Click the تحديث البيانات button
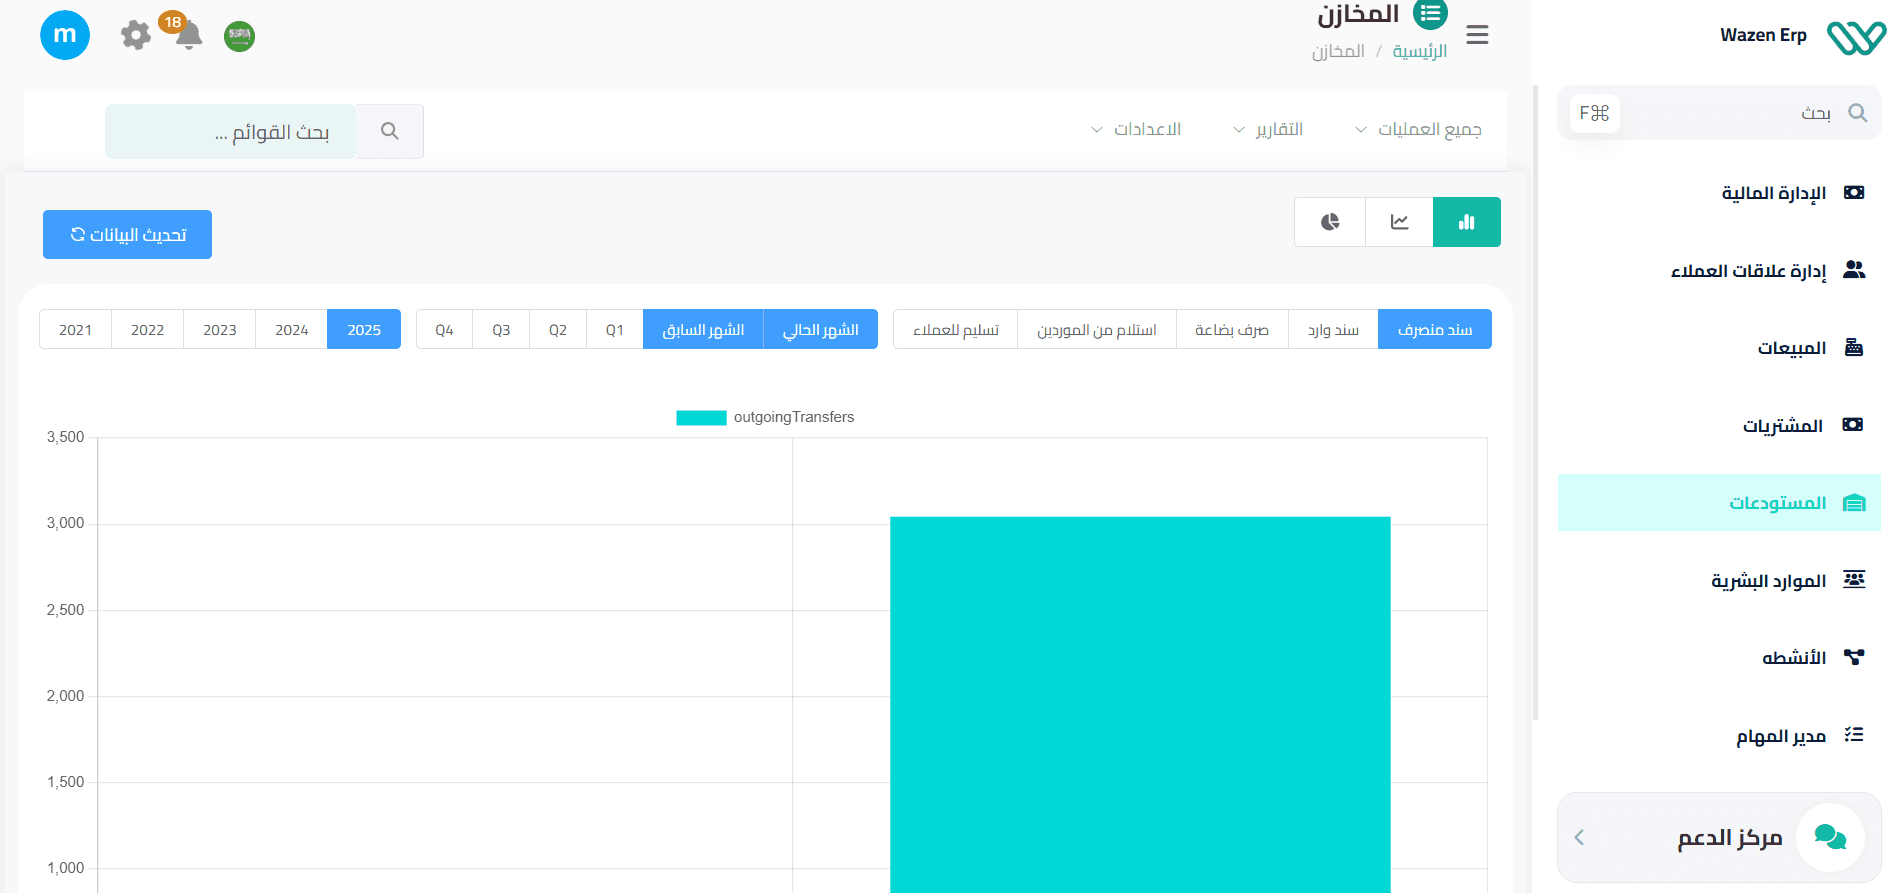 (x=127, y=235)
